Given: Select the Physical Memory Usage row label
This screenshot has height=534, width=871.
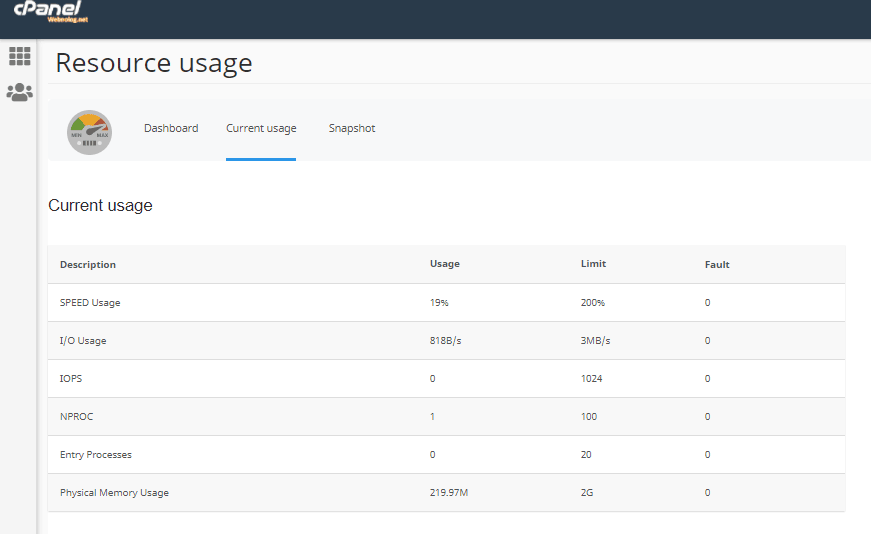Looking at the screenshot, I should [114, 493].
